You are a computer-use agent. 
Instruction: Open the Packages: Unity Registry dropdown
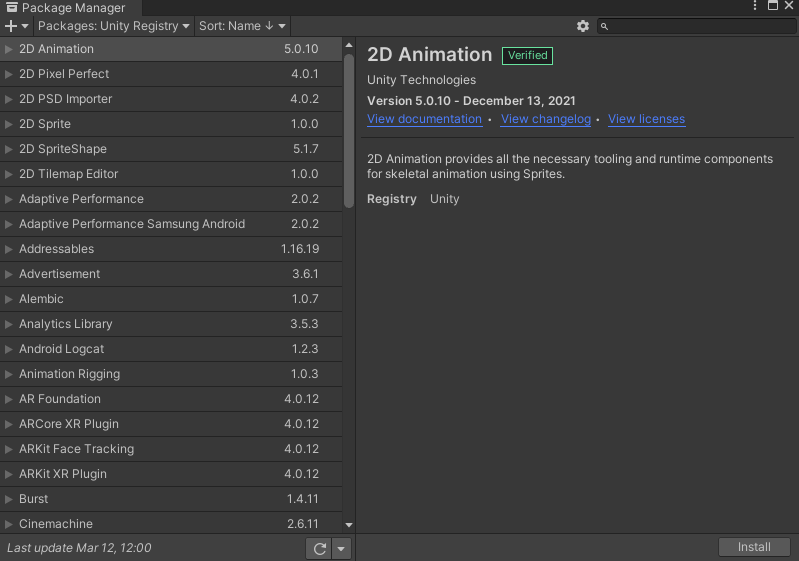pos(114,26)
